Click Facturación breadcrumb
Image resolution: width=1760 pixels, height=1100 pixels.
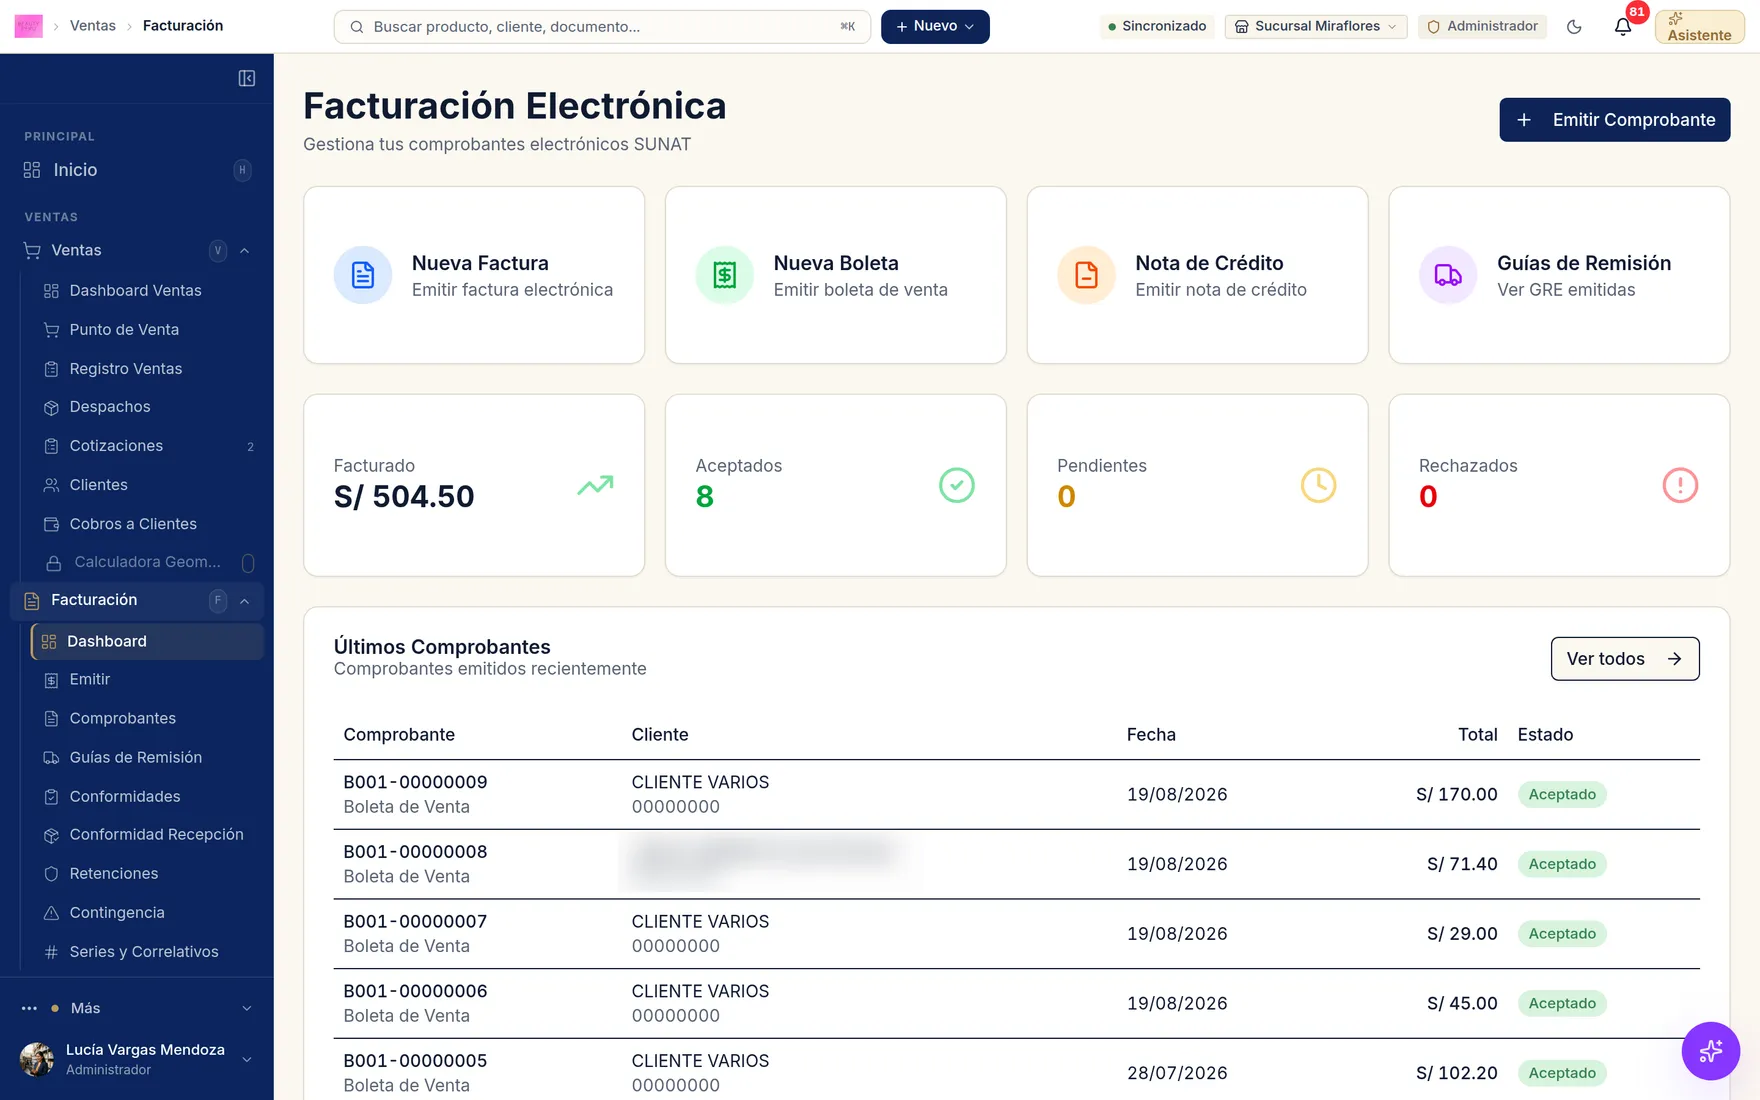pos(183,26)
